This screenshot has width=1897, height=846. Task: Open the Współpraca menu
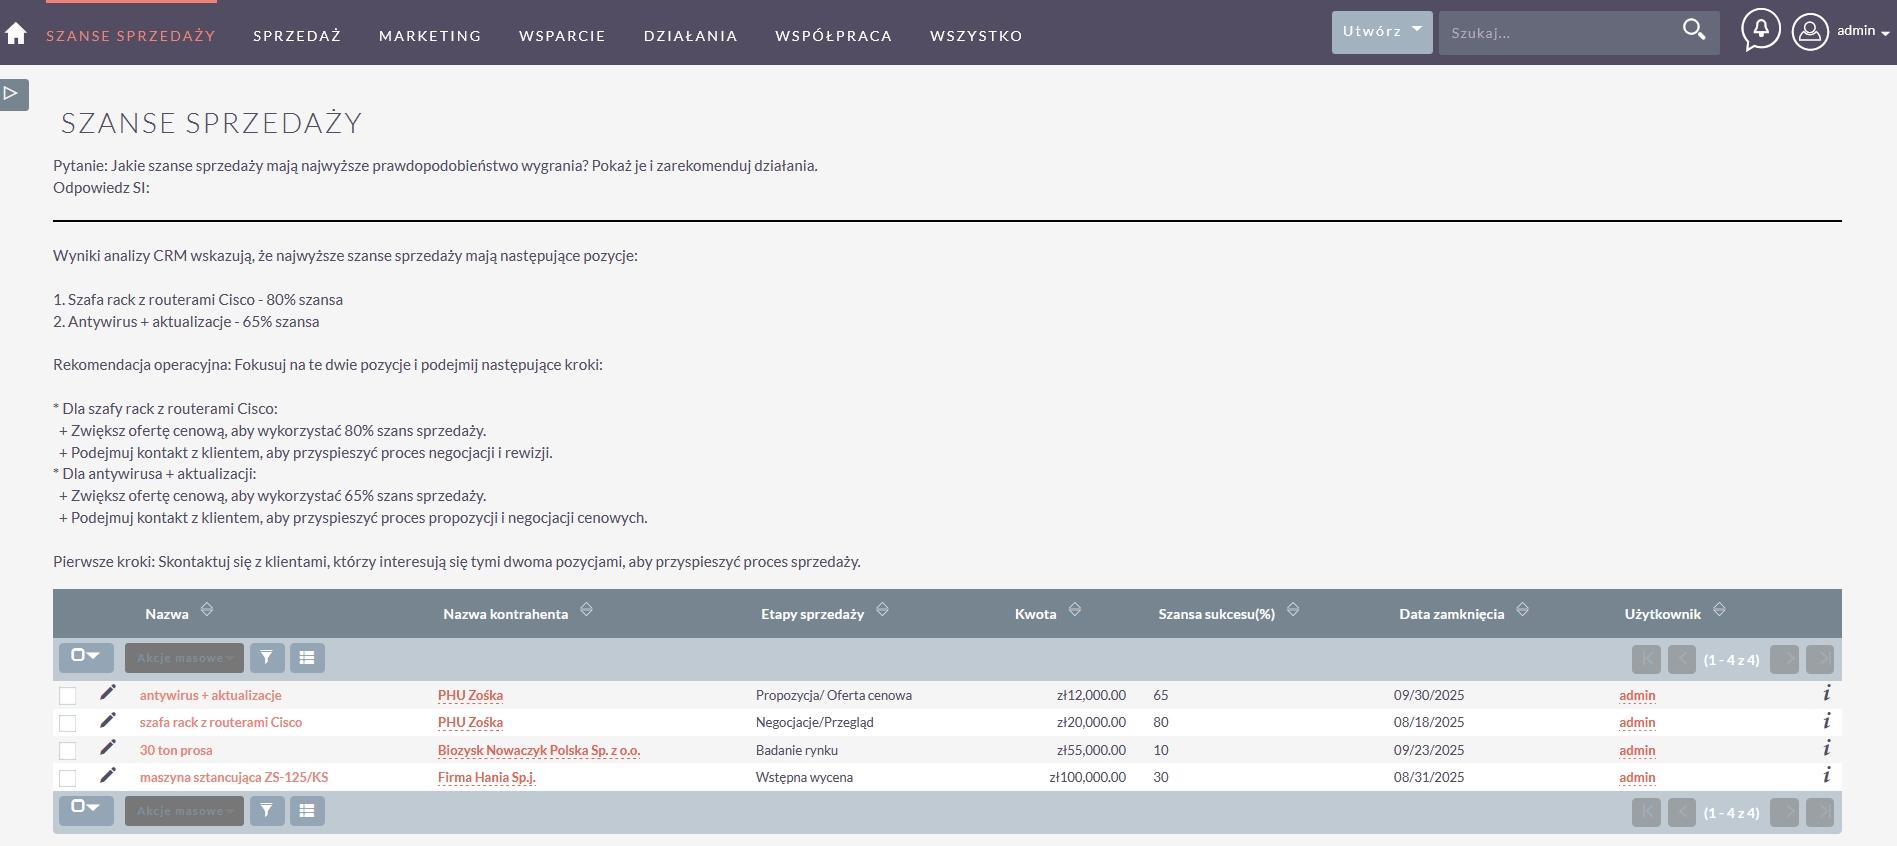(x=834, y=36)
